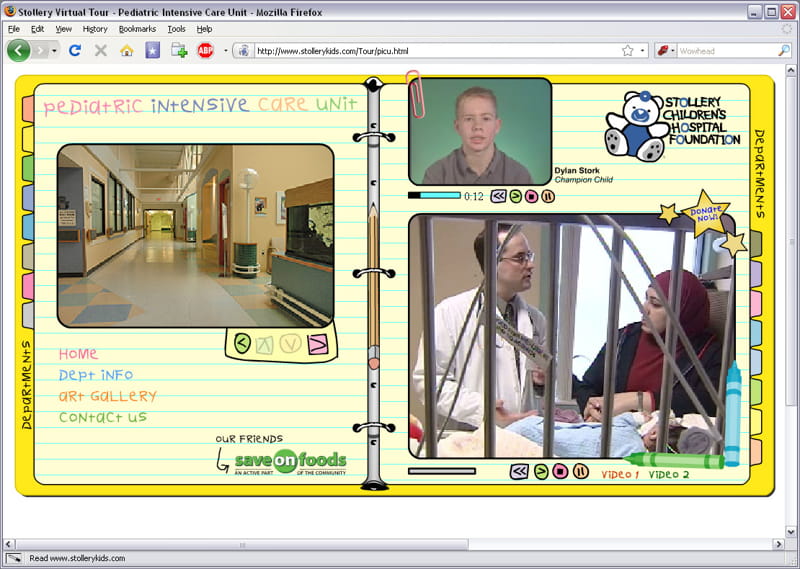800x569 pixels.
Task: Open the Save-On-Foods sponsor logo
Action: pyautogui.click(x=290, y=462)
